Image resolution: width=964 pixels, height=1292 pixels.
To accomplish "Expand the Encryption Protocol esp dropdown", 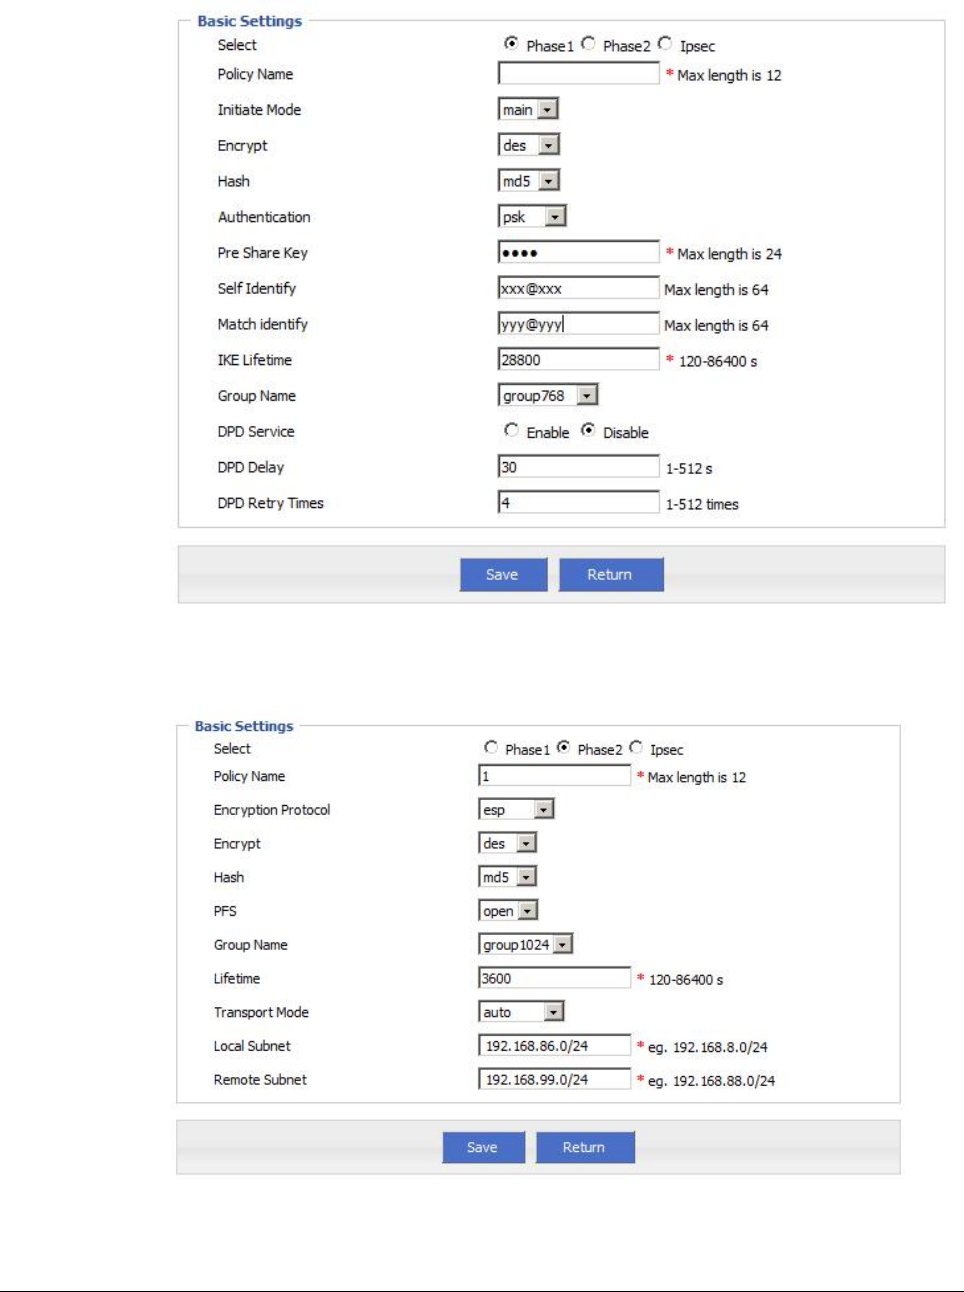I will pyautogui.click(x=516, y=809).
